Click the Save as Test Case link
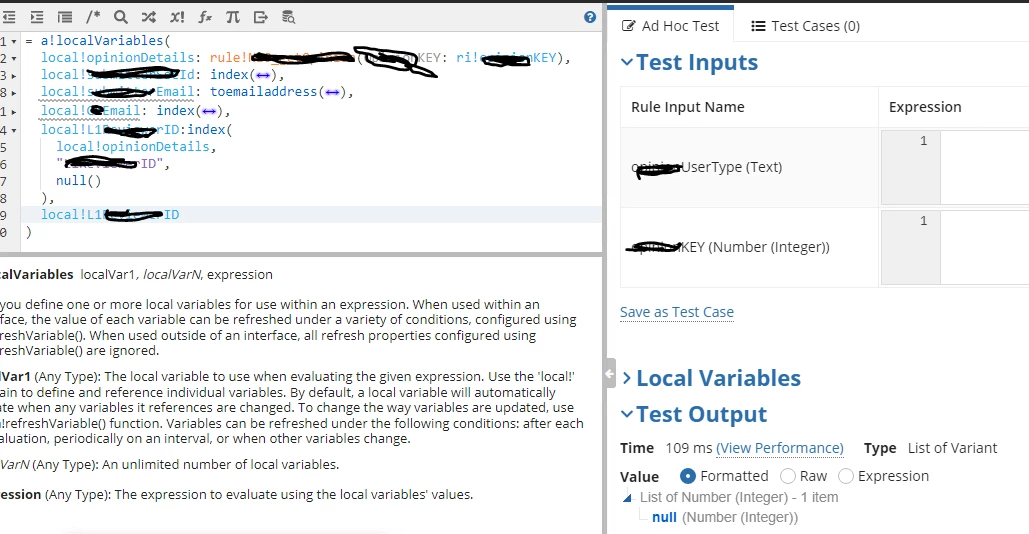This screenshot has height=534, width=1029. pos(677,312)
